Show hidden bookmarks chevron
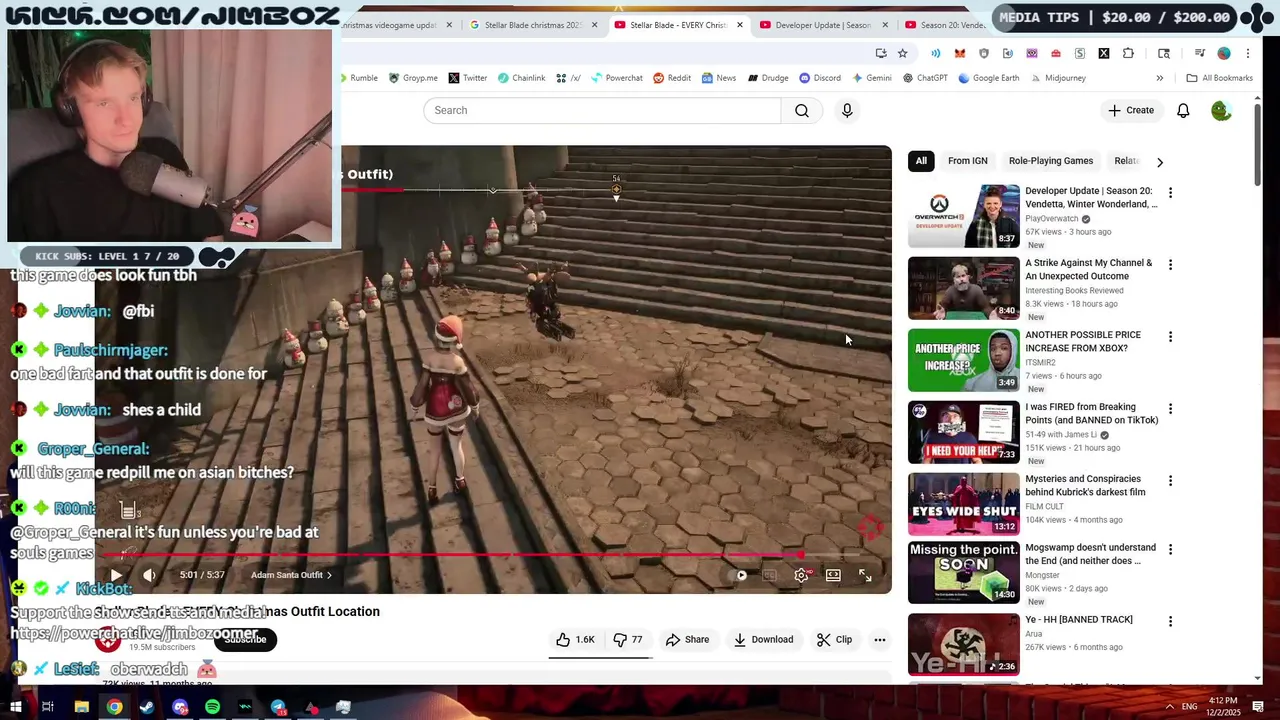 [1160, 78]
